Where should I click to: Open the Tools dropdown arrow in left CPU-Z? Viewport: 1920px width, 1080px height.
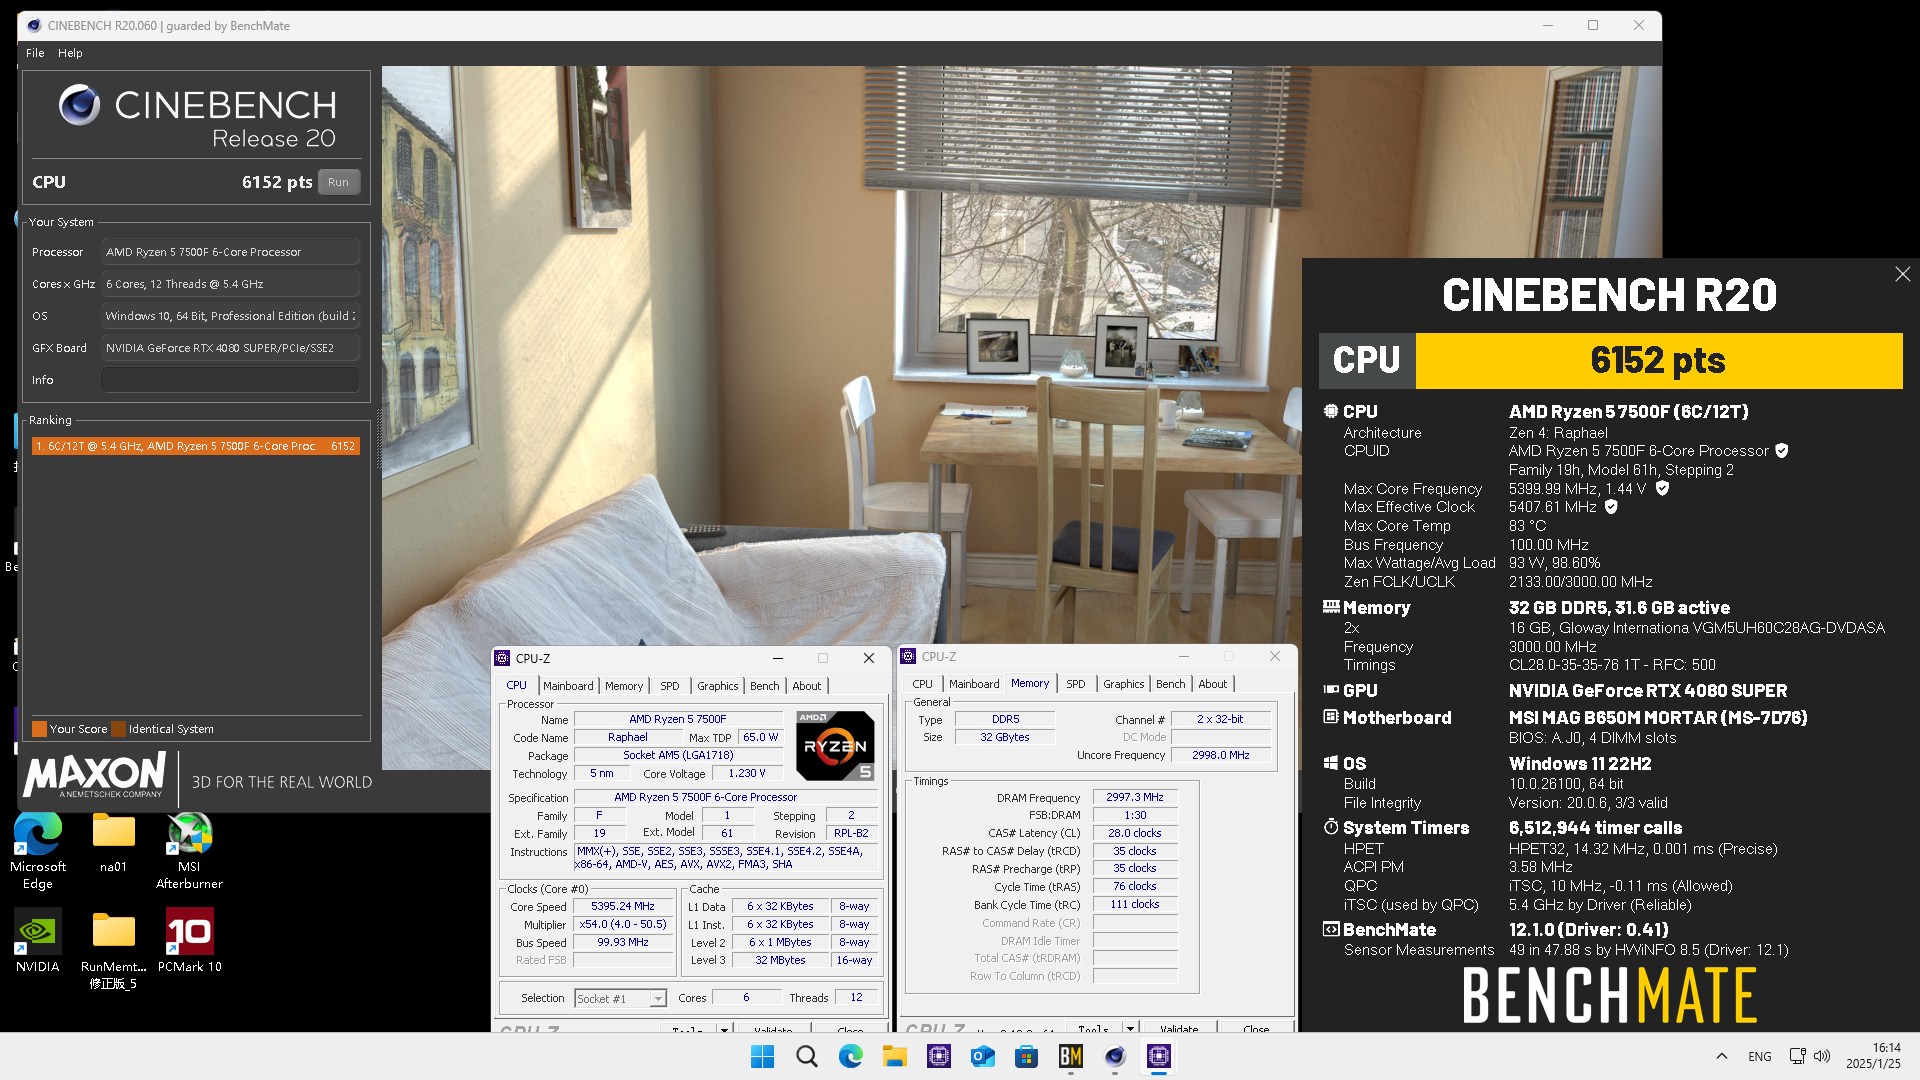(724, 1029)
